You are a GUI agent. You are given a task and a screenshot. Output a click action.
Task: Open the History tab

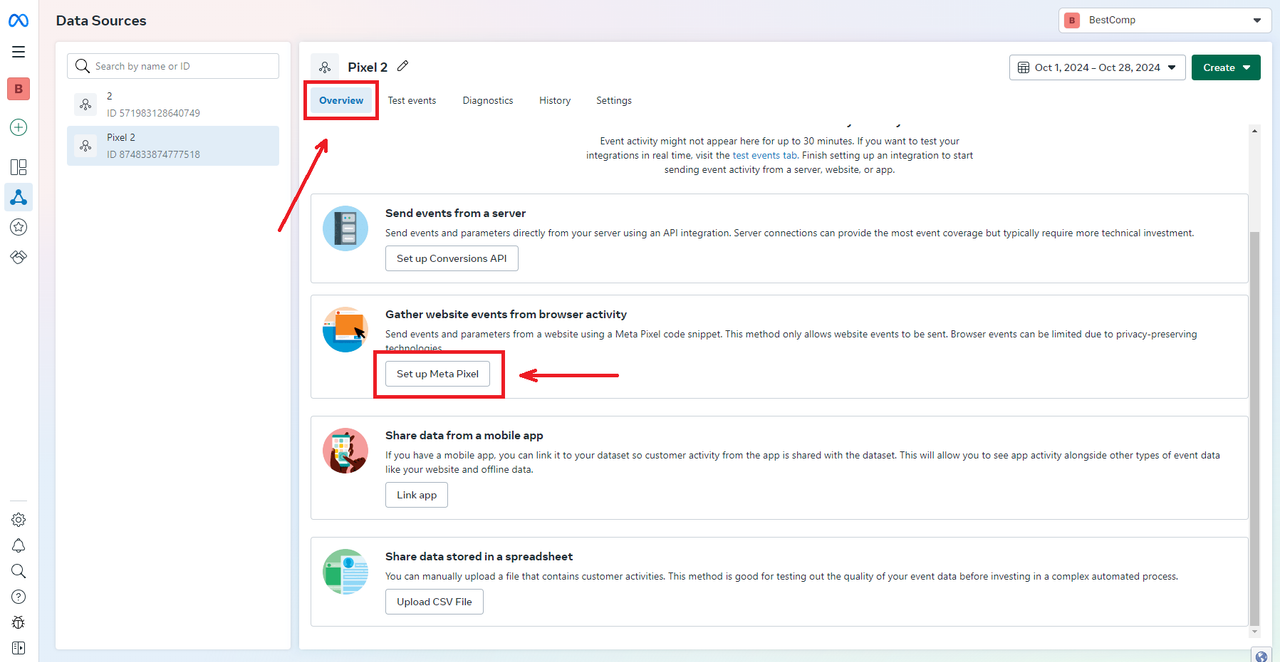tap(555, 100)
